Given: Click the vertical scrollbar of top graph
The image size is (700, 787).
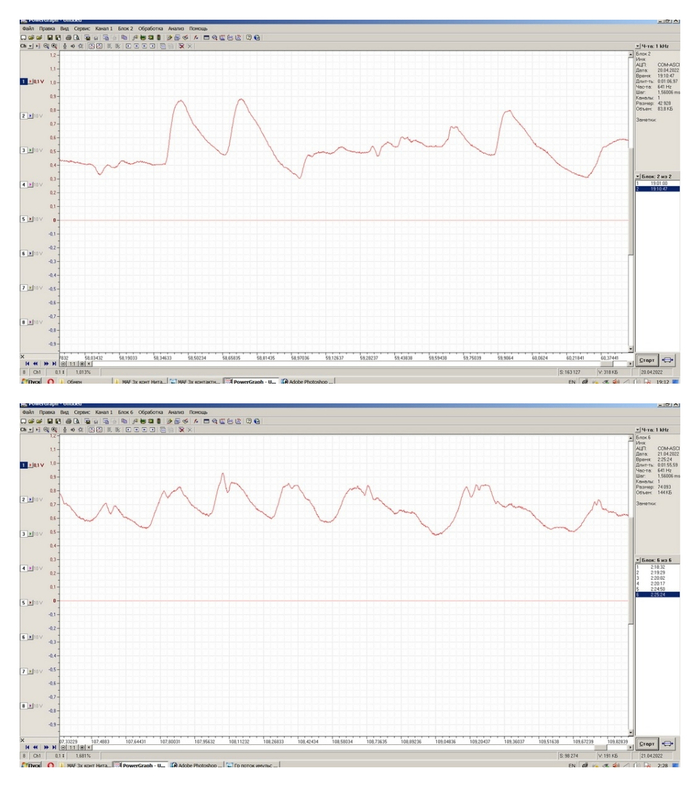Looking at the screenshot, I should [631, 201].
